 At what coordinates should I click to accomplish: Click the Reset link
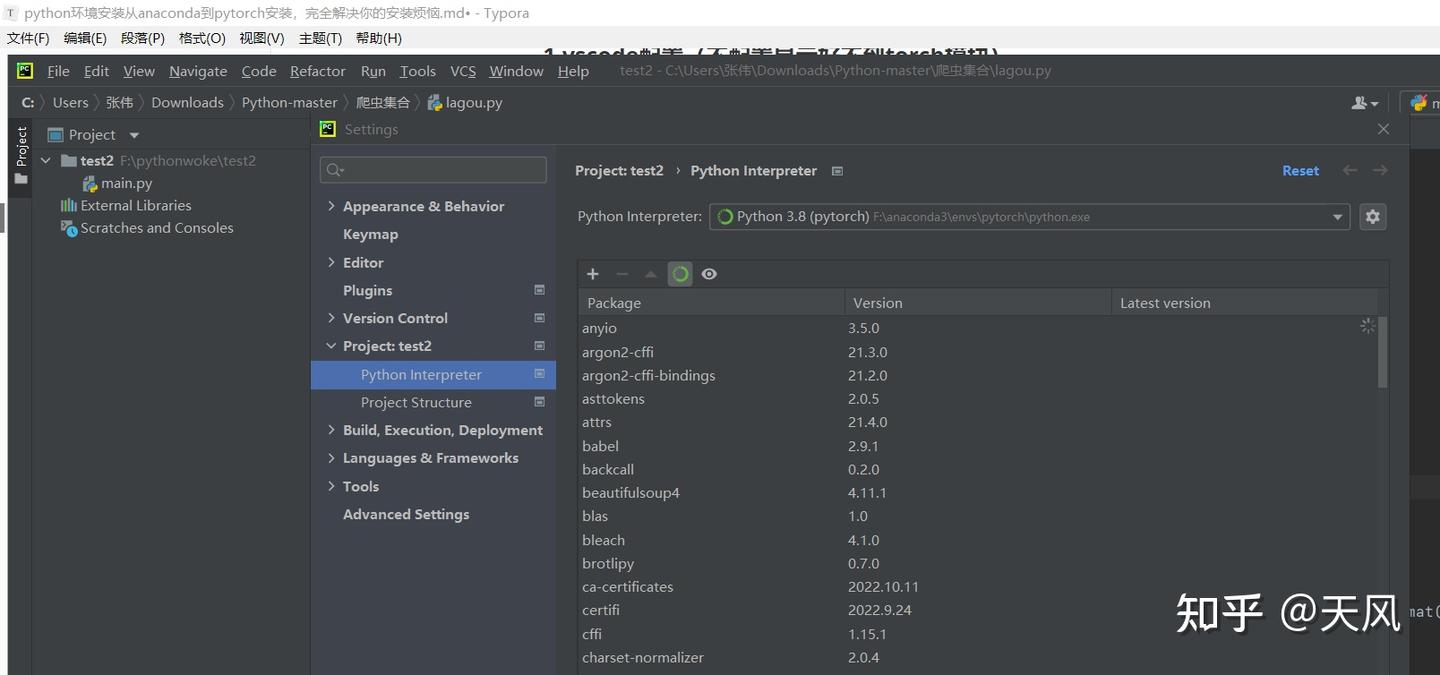(x=1300, y=170)
